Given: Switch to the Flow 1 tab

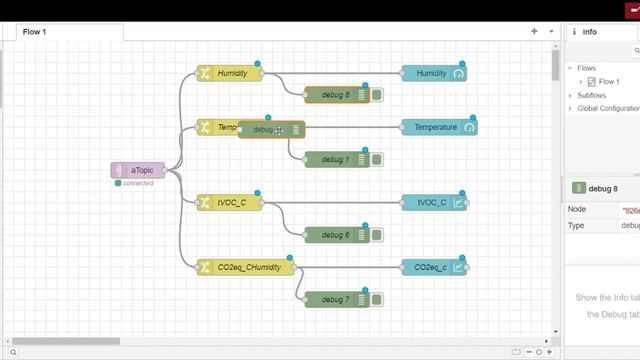Looking at the screenshot, I should [70, 32].
